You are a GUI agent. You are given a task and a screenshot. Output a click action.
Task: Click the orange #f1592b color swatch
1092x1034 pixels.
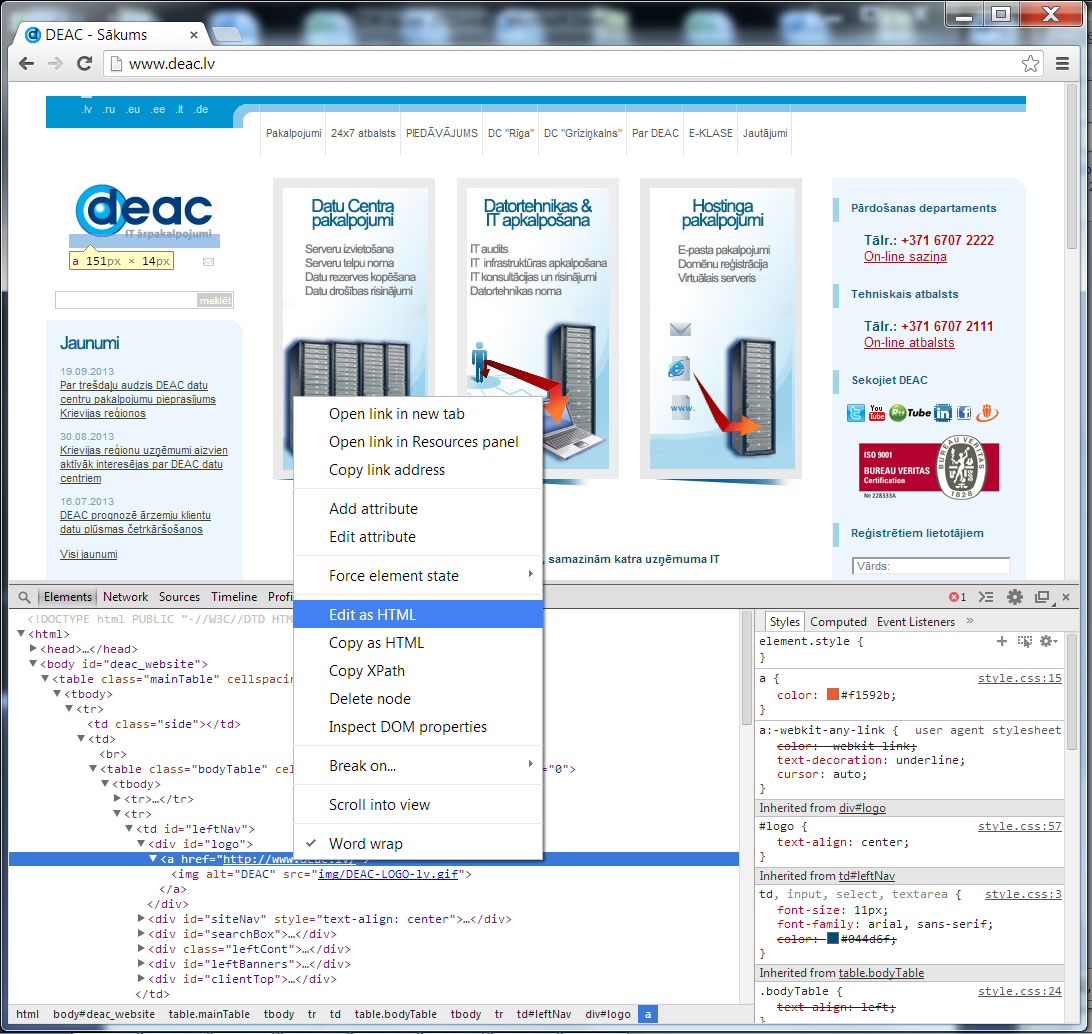tap(833, 695)
